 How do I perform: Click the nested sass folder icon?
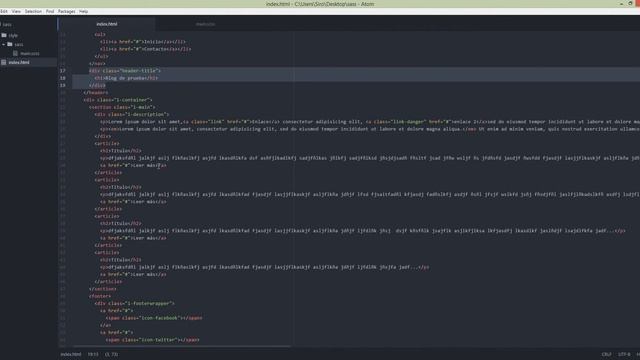[x=10, y=44]
